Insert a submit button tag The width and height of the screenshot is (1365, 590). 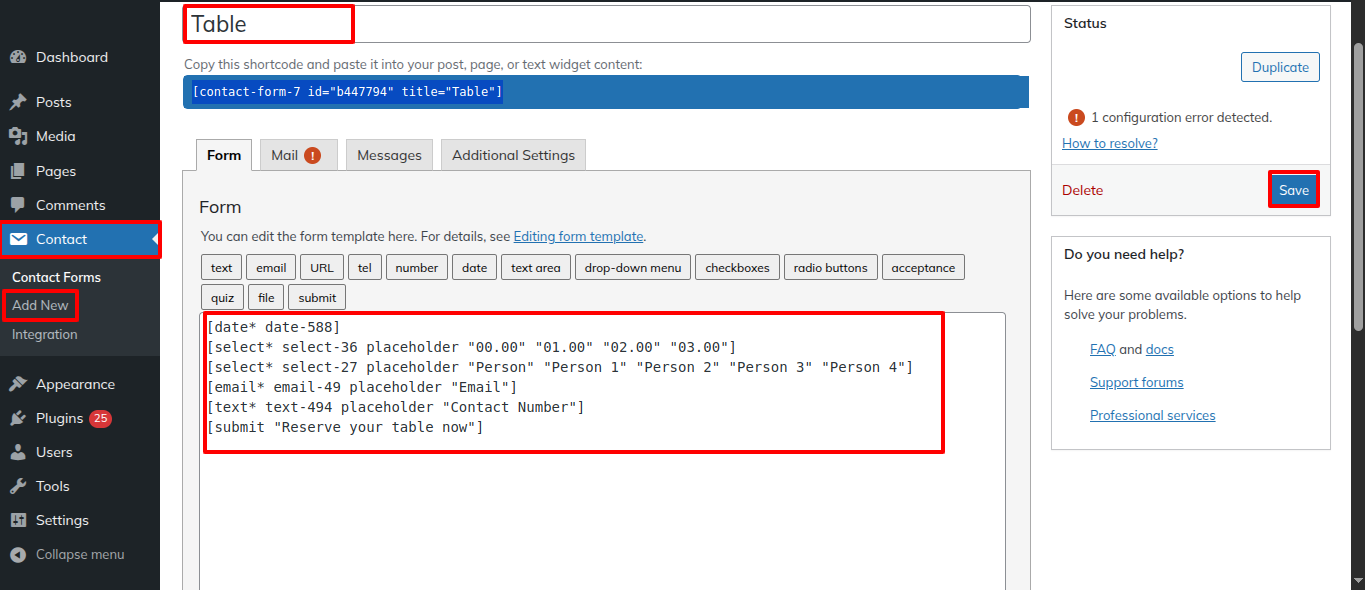317,297
